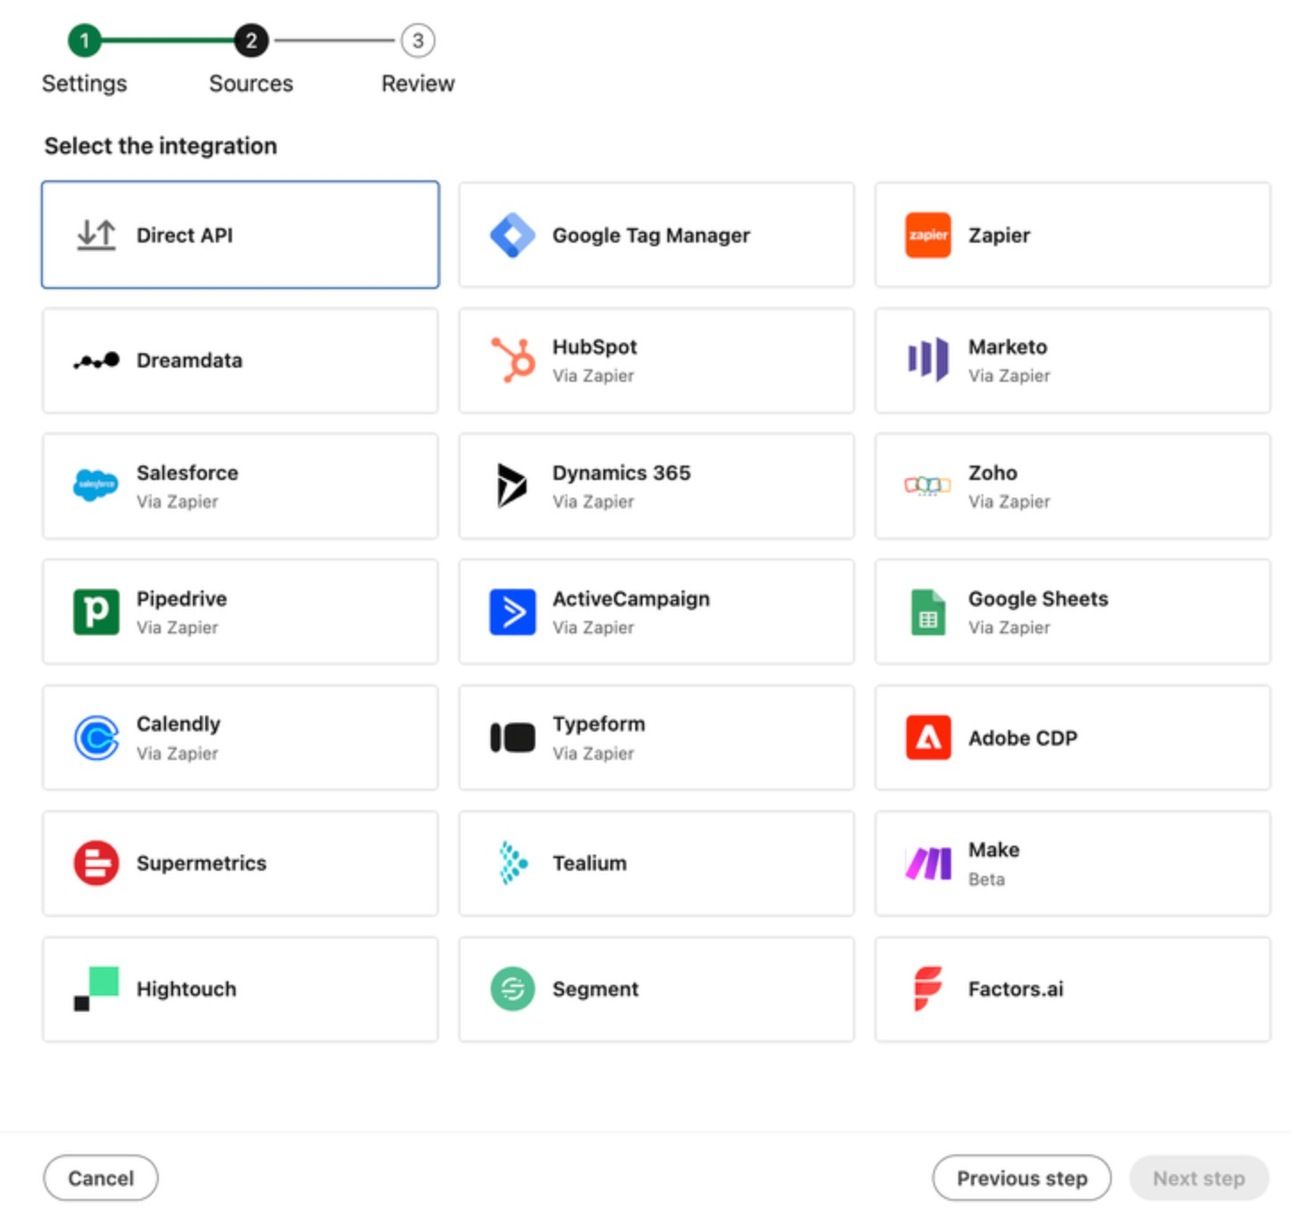Click the step 2 circle indicator
1292x1215 pixels.
click(251, 40)
